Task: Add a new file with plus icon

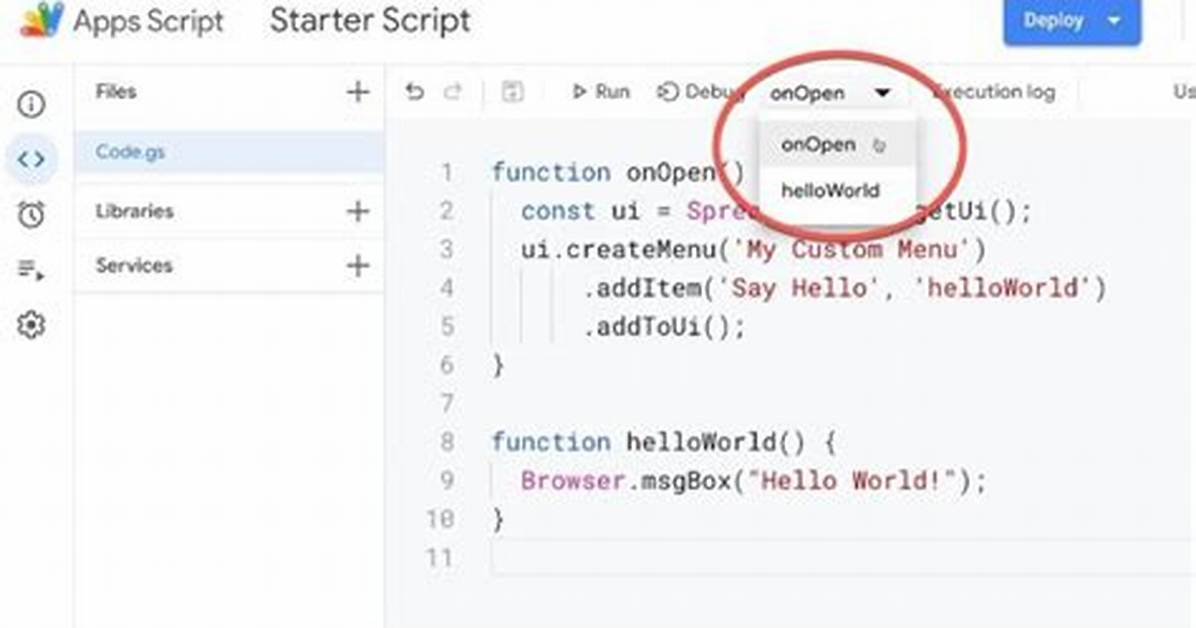Action: [x=358, y=92]
